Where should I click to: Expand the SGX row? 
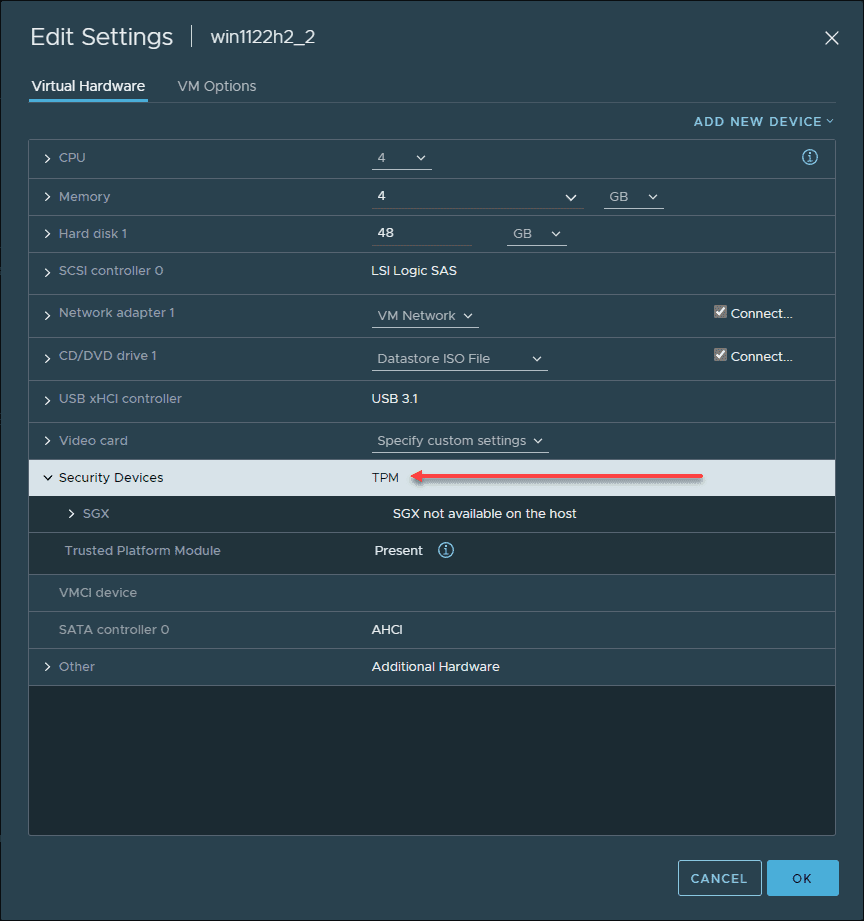tap(72, 514)
